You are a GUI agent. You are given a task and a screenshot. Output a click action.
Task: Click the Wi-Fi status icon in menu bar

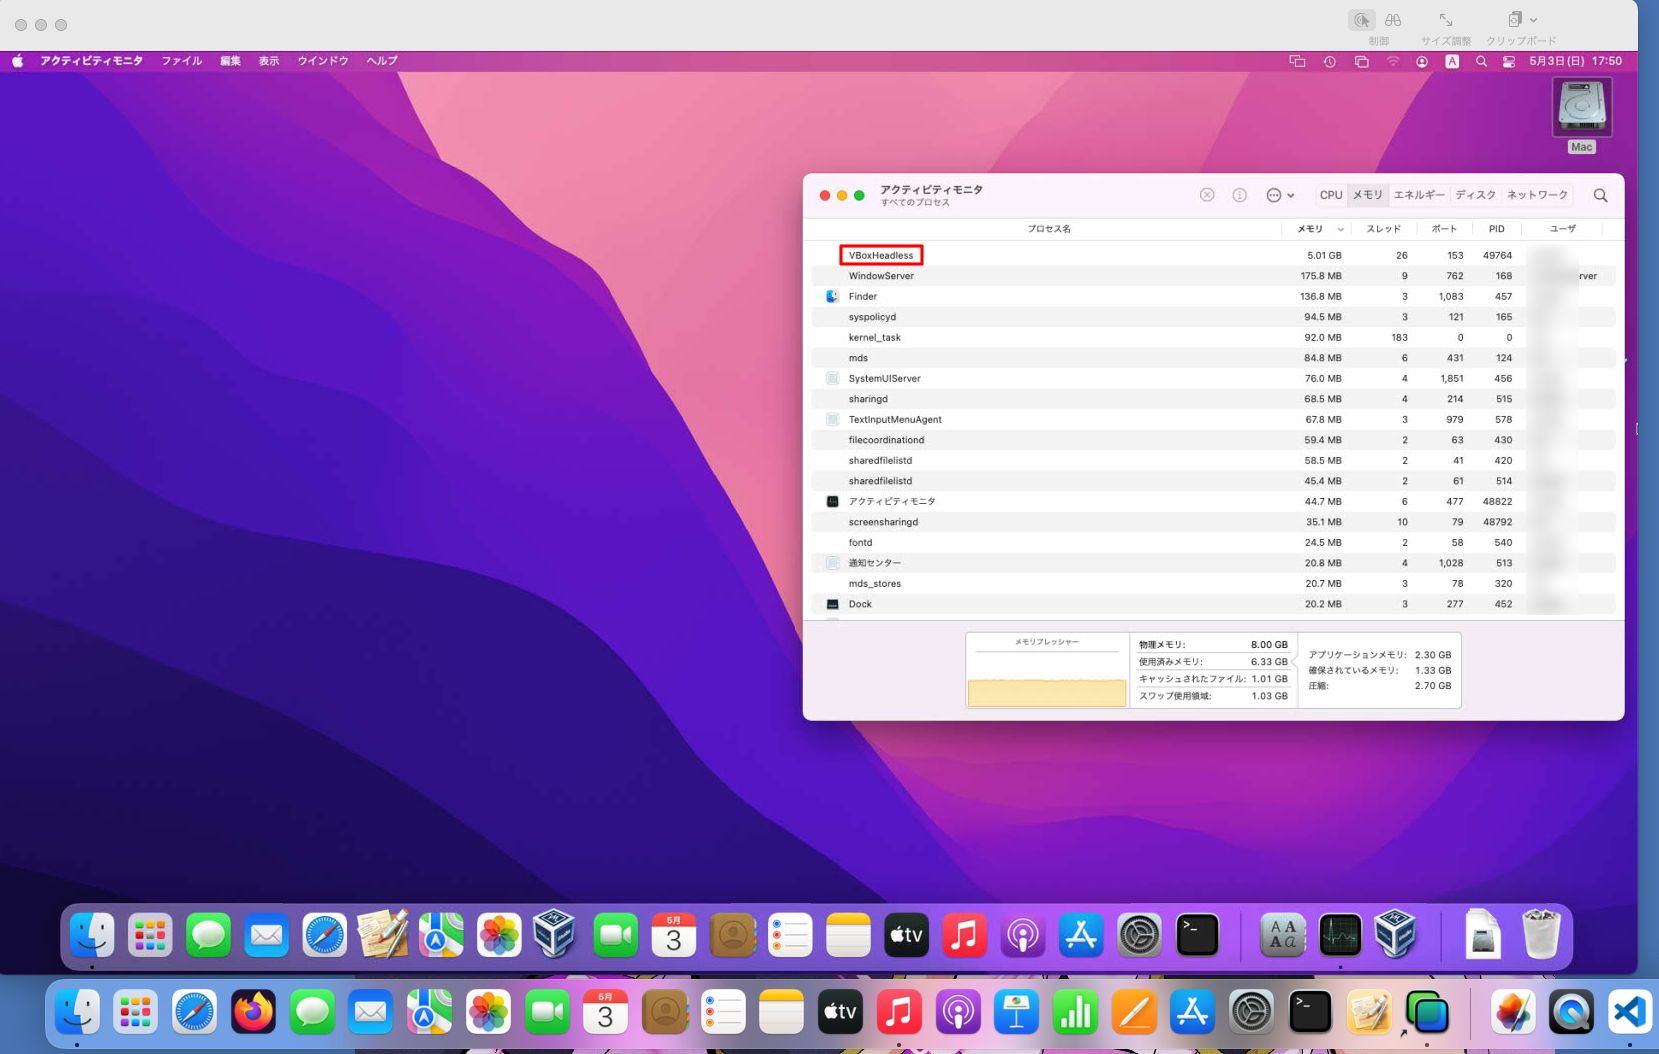pos(1392,61)
